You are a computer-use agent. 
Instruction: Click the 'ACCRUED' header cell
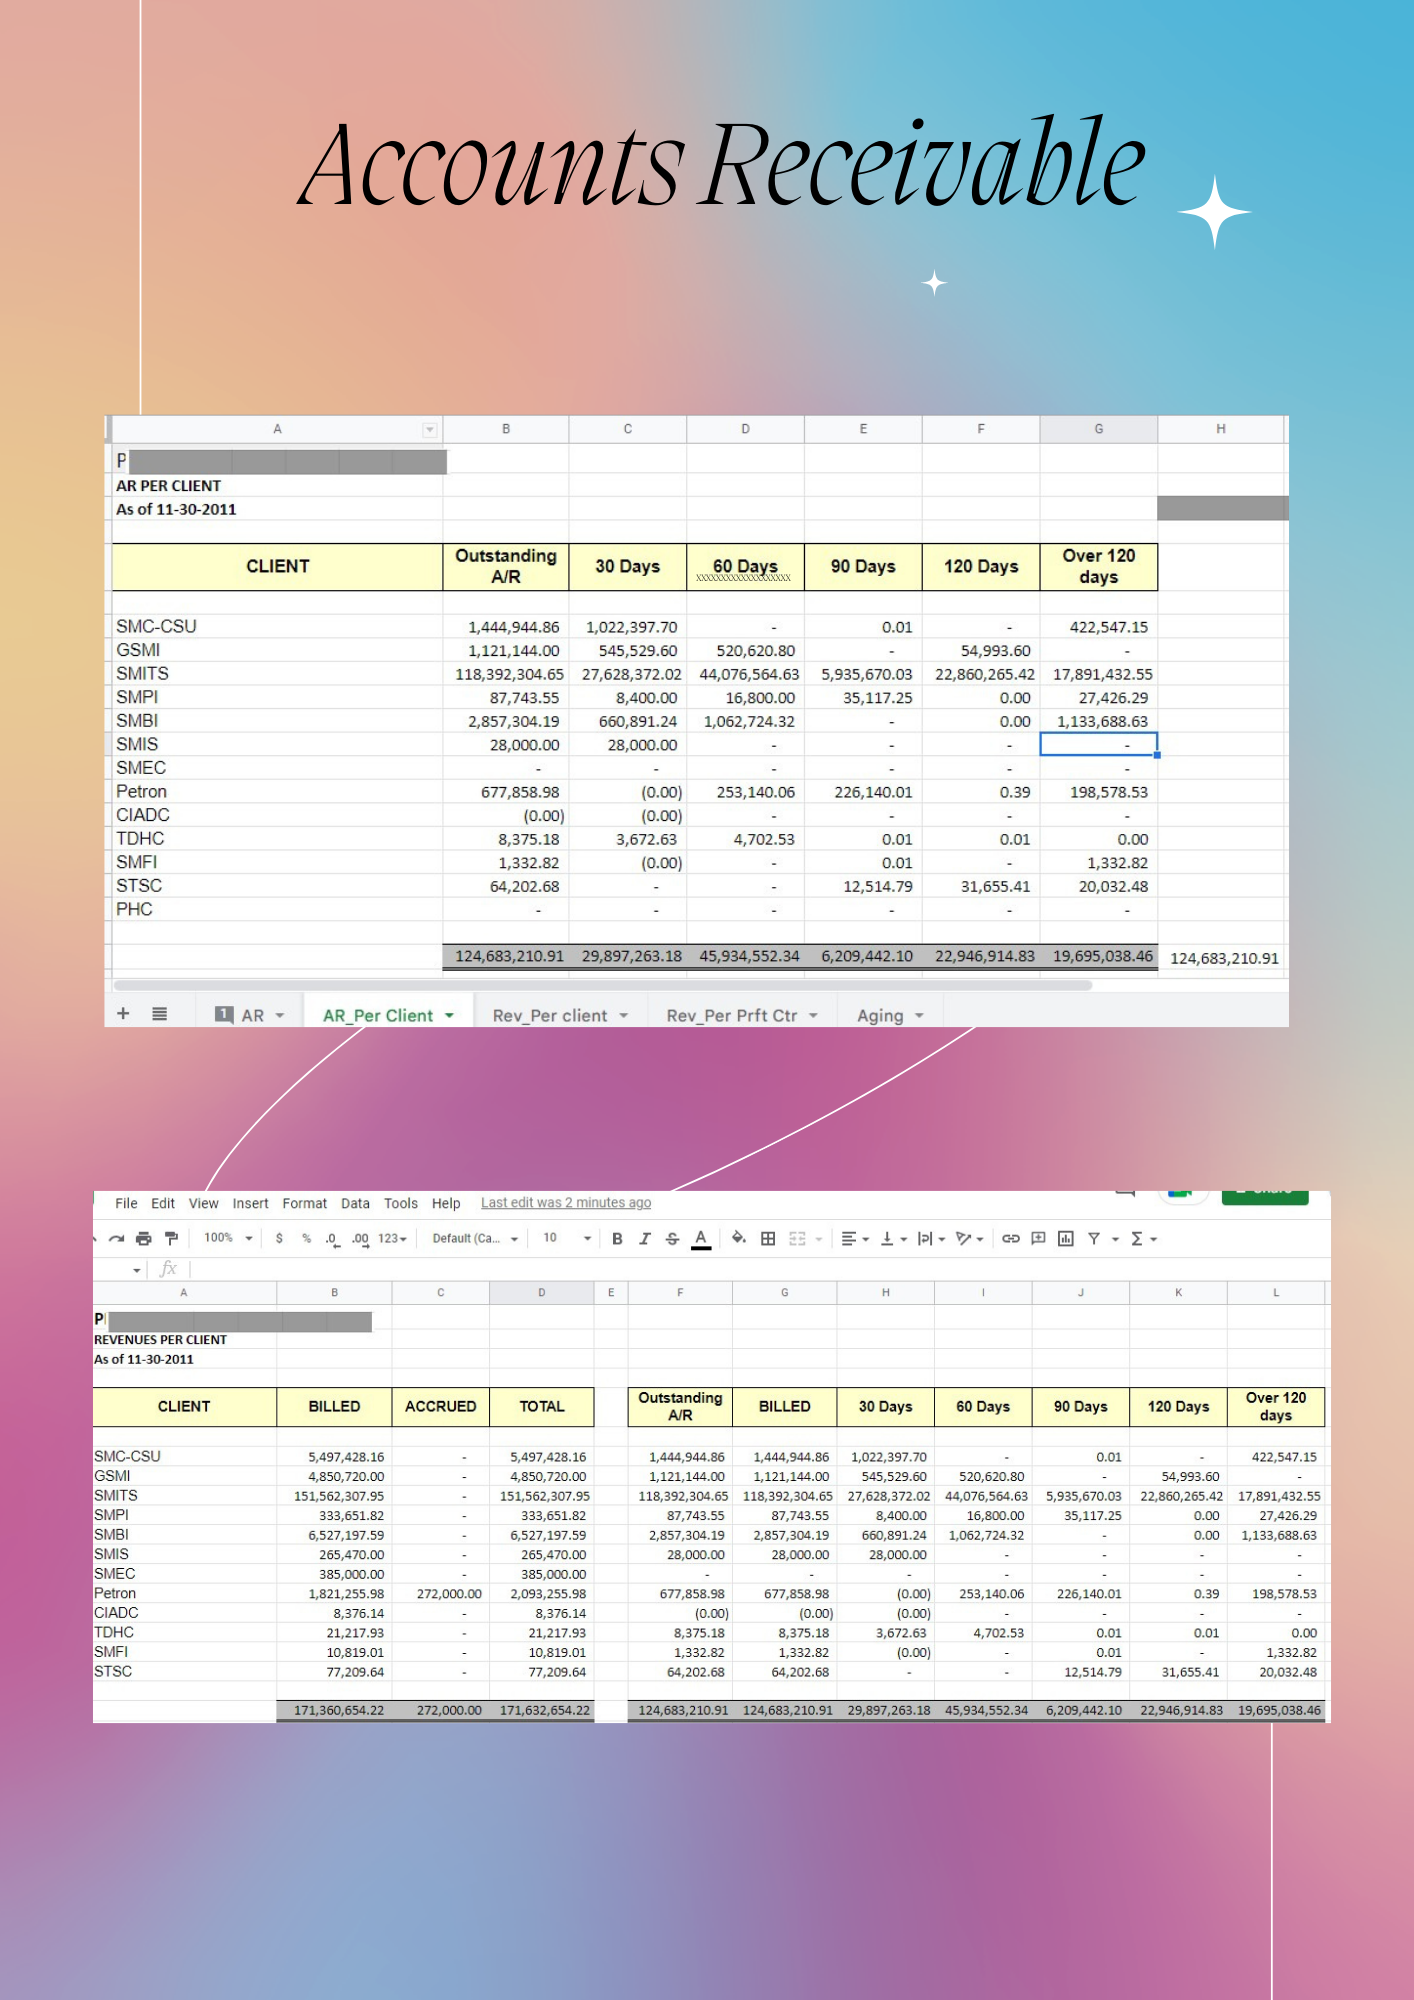pos(440,1406)
